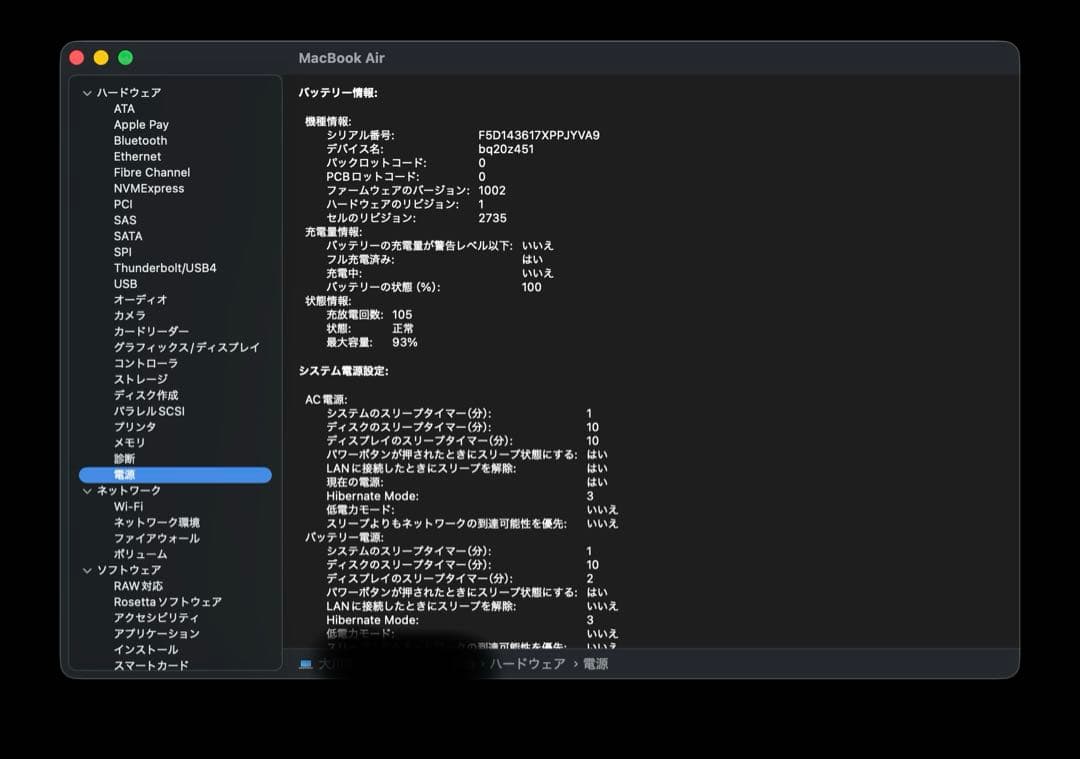Image resolution: width=1080 pixels, height=759 pixels.
Task: Open Thunderbolt/USB4 entry
Action: coord(165,267)
